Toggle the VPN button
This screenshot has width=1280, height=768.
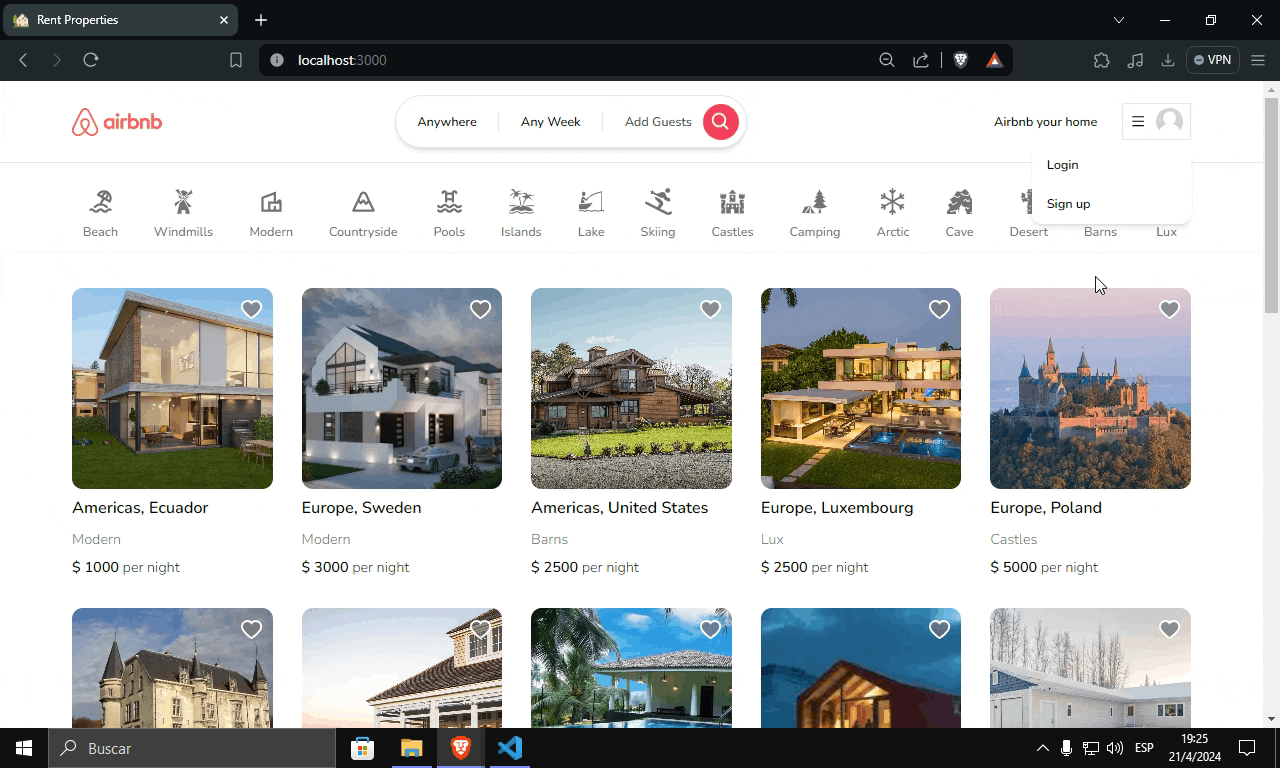[1213, 60]
